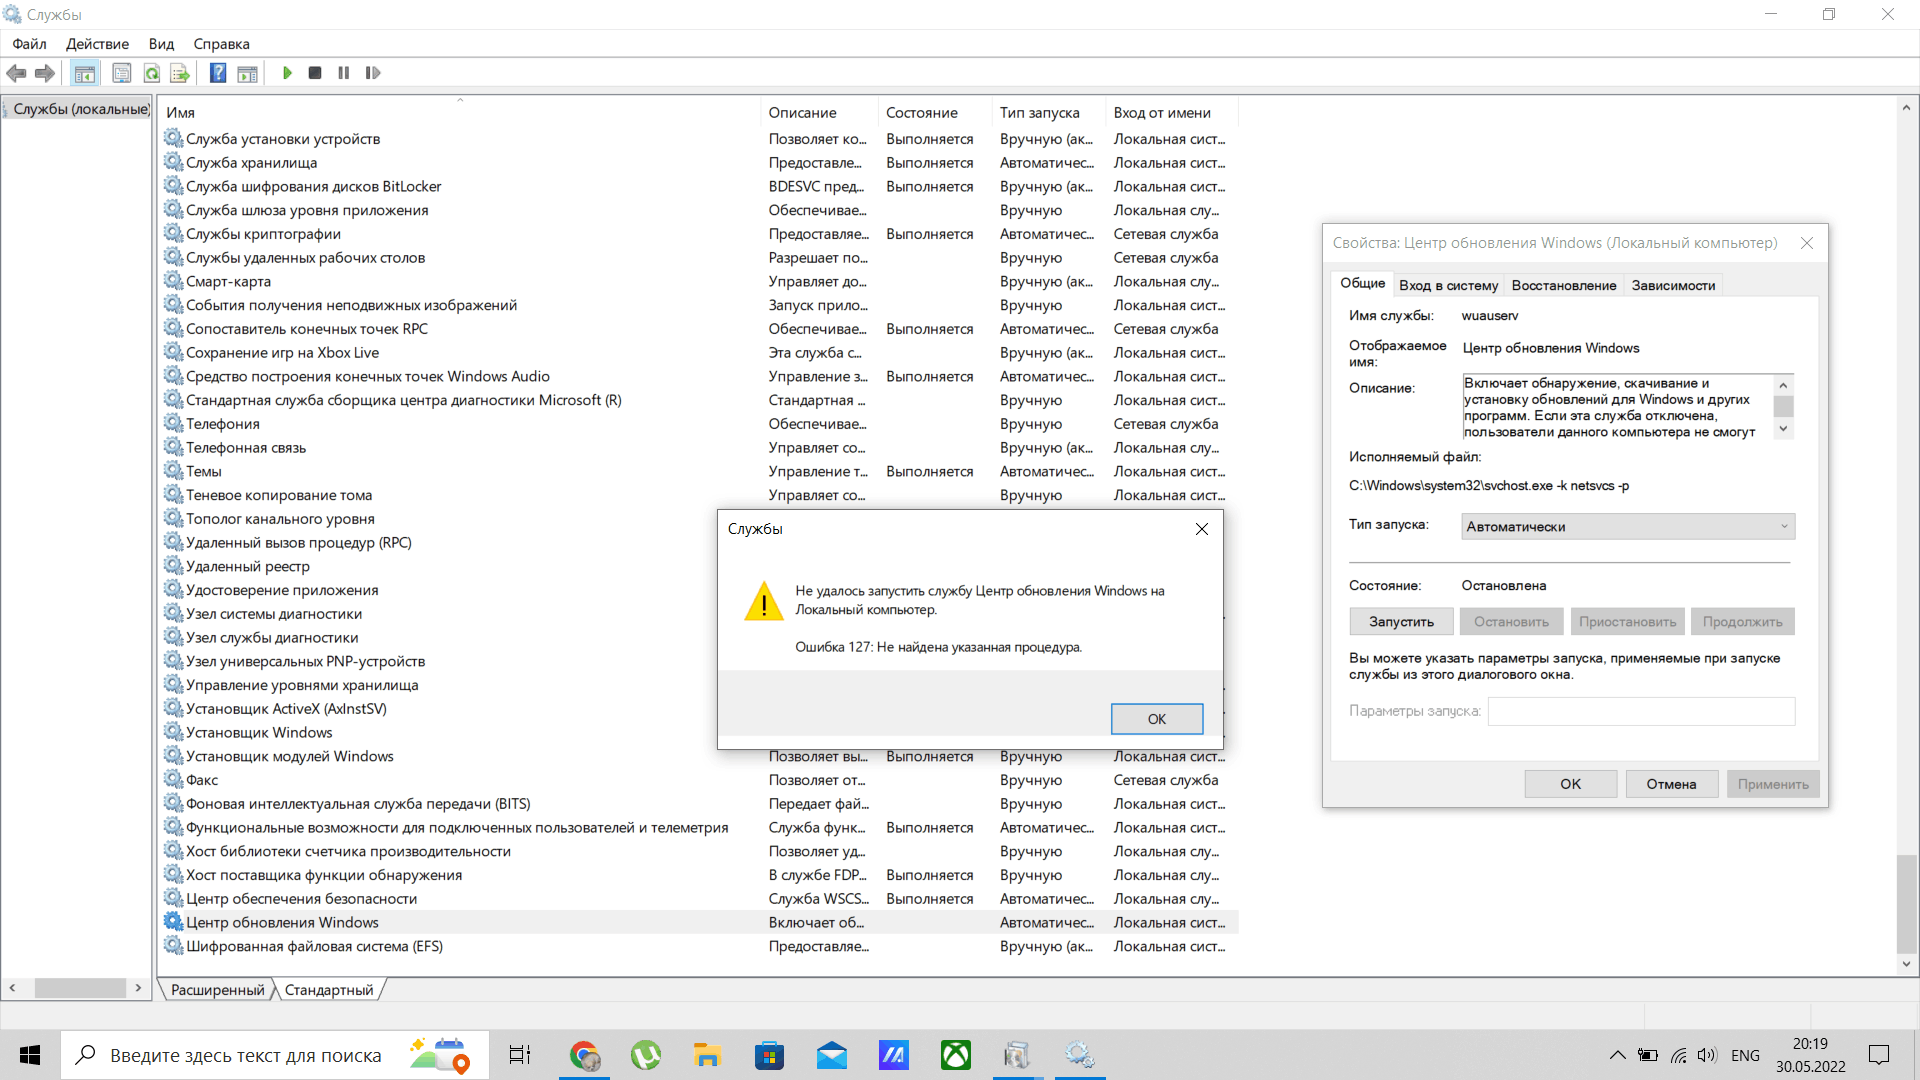Select Шифрованная файловая система (EFS) row
1920x1080 pixels.
click(700, 946)
